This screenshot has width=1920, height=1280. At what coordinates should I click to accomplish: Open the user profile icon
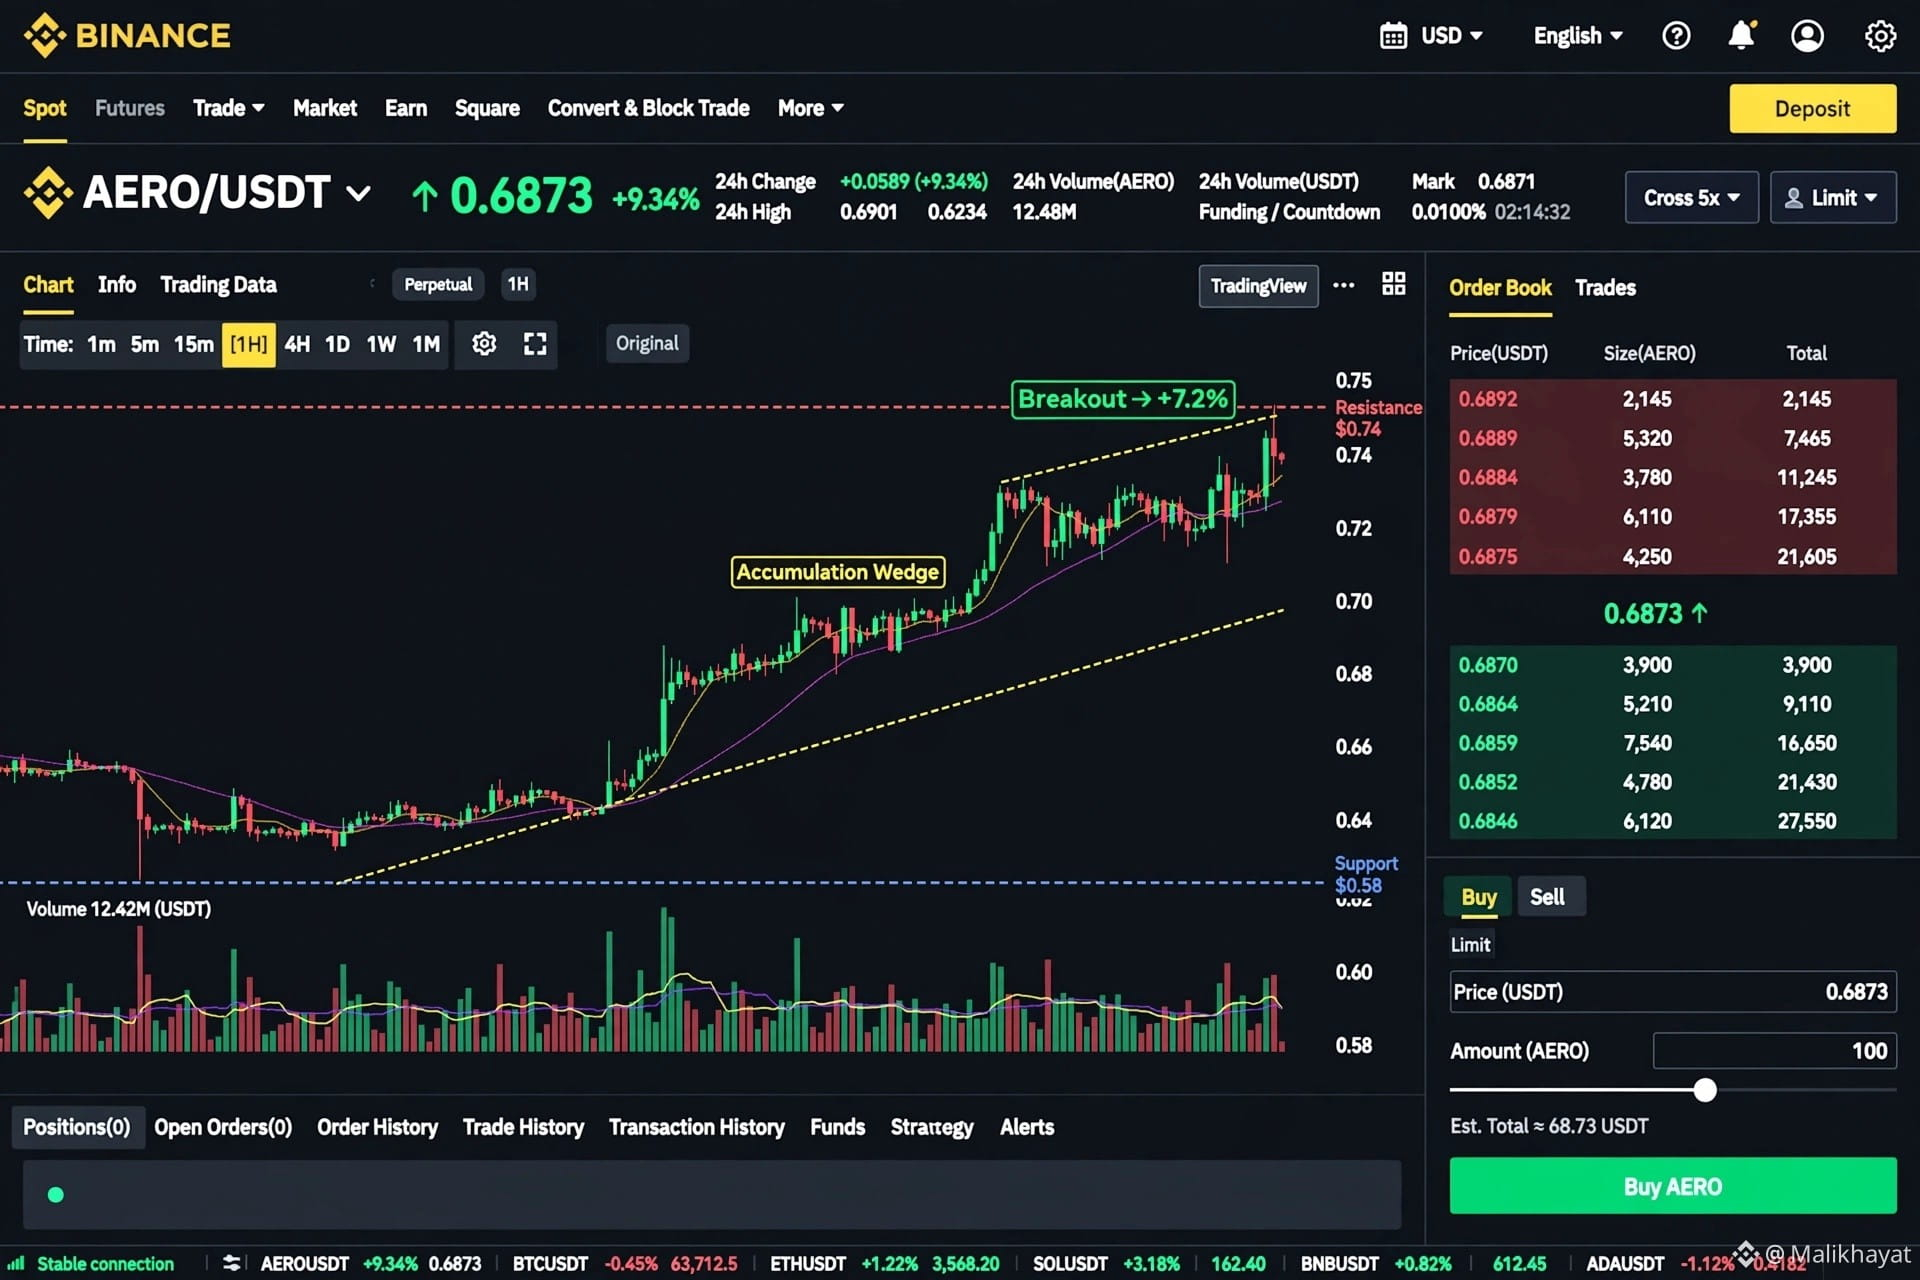[x=1807, y=36]
